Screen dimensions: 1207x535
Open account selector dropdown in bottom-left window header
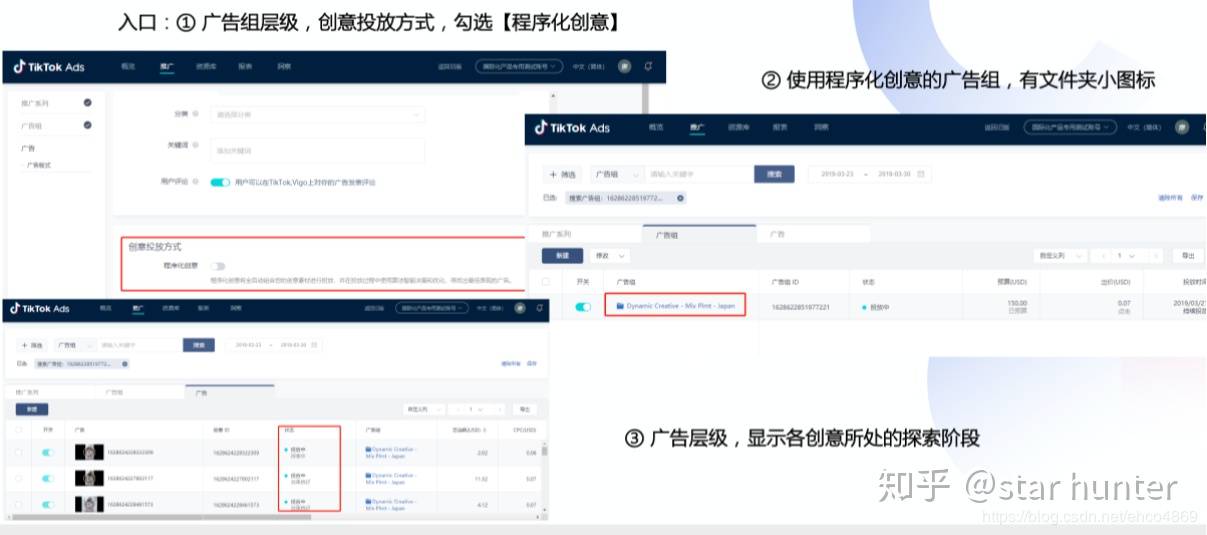[431, 308]
